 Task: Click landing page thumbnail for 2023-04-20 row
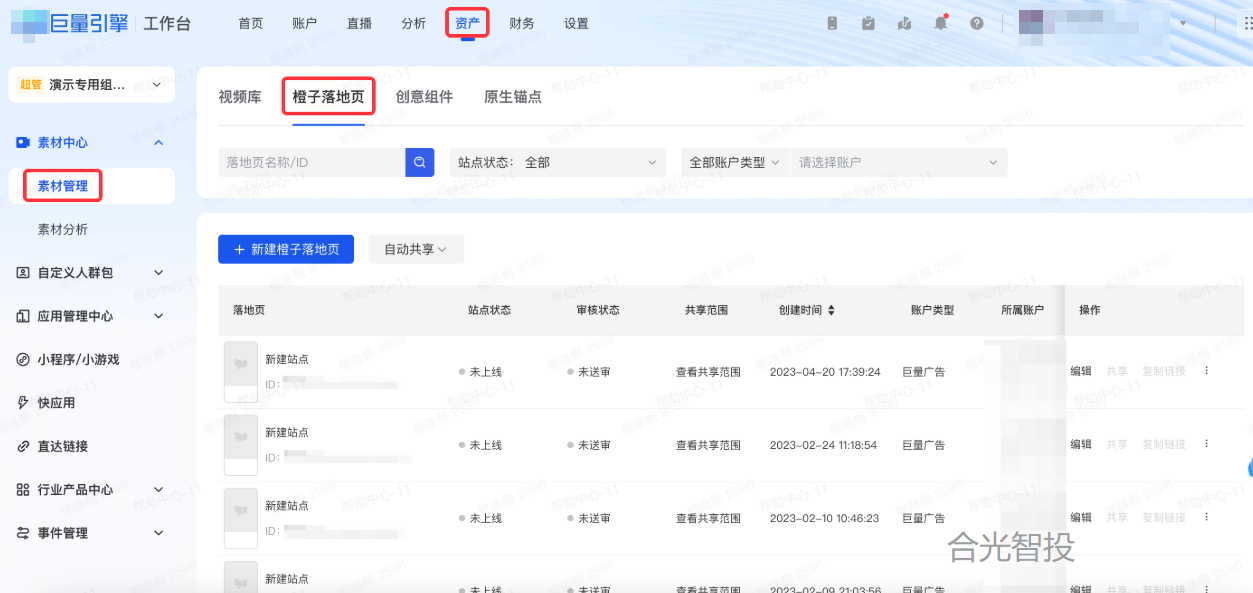pos(241,372)
